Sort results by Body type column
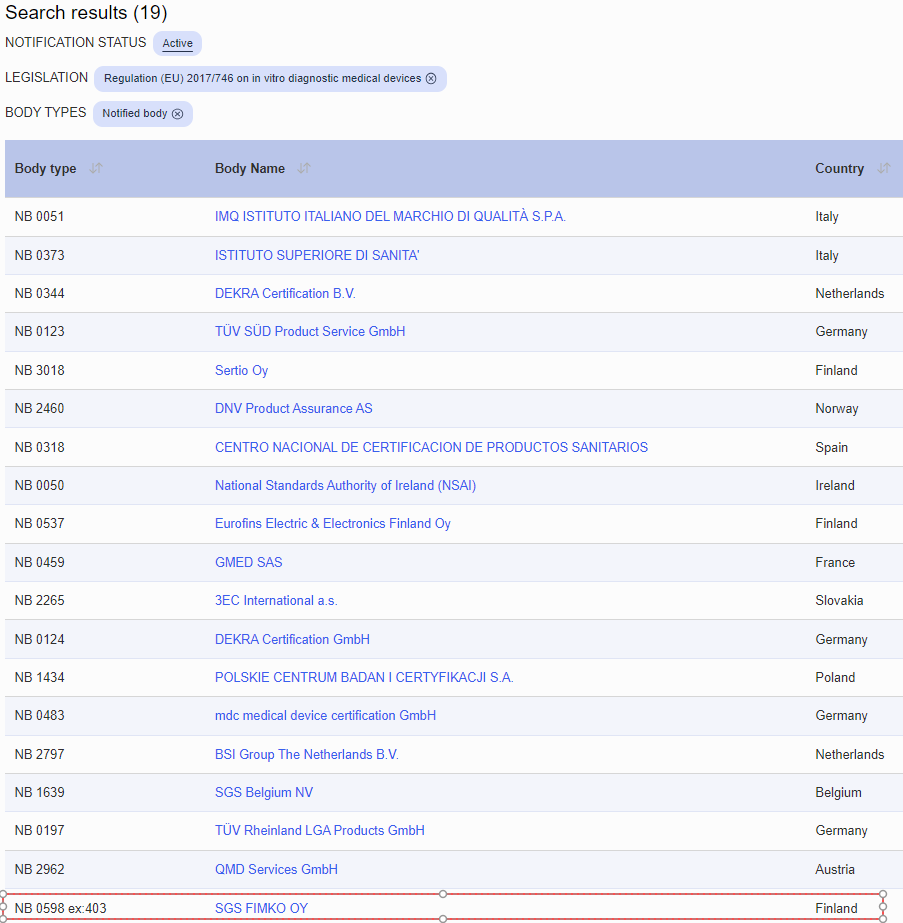Screen dimensions: 903x923 96,169
